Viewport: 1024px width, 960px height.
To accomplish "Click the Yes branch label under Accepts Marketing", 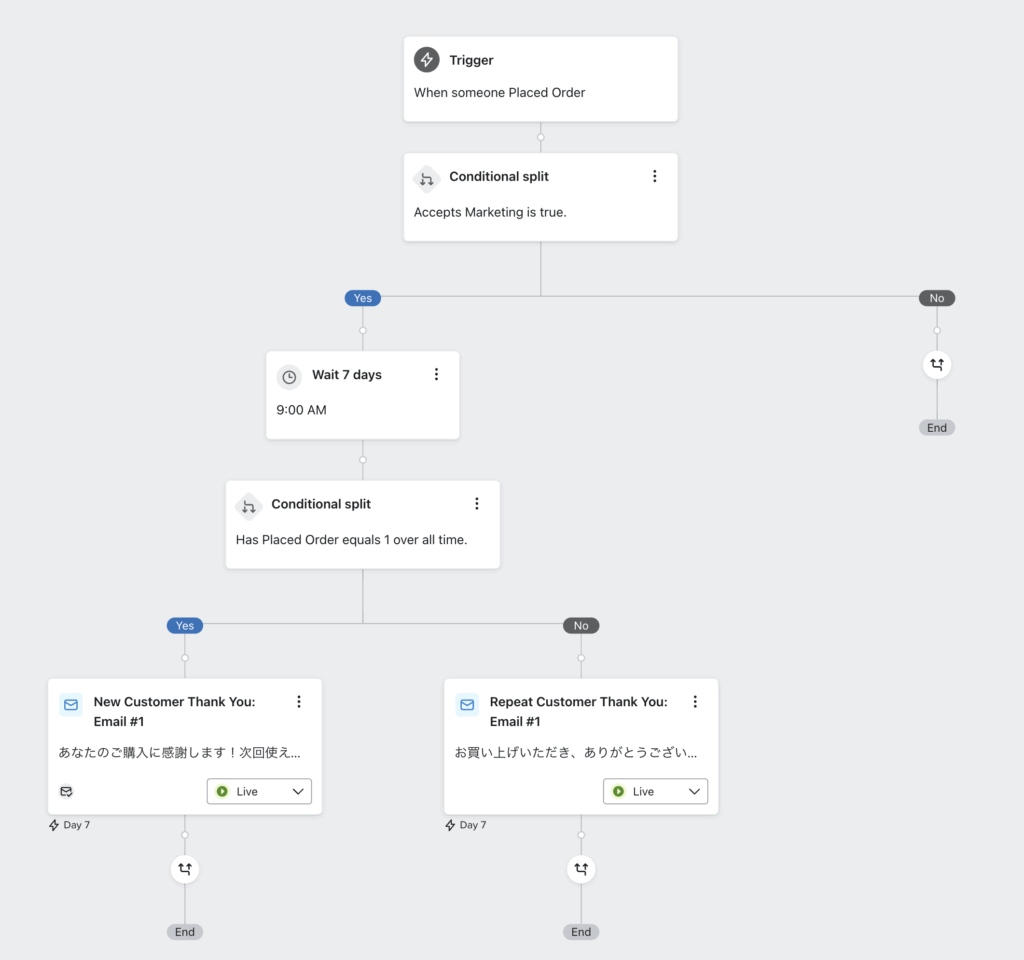I will pyautogui.click(x=362, y=298).
